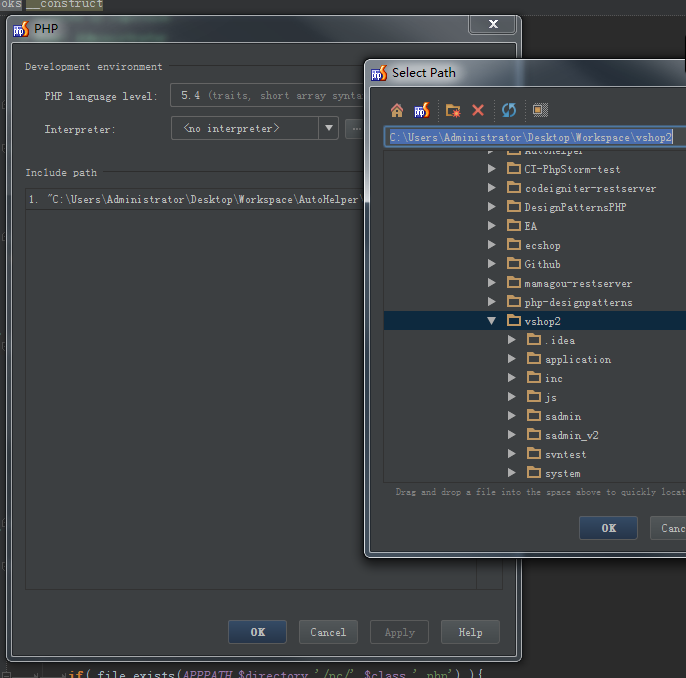
Task: Toggle the show hidden files icon
Action: pyautogui.click(x=540, y=110)
